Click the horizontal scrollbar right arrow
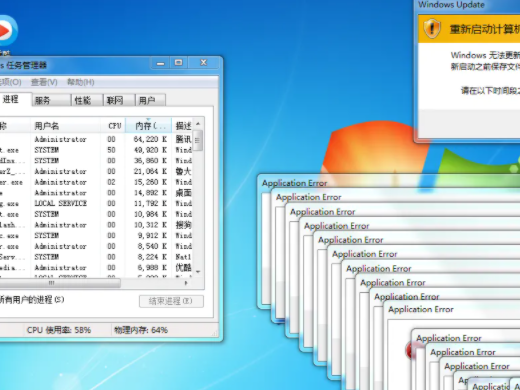 point(186,283)
